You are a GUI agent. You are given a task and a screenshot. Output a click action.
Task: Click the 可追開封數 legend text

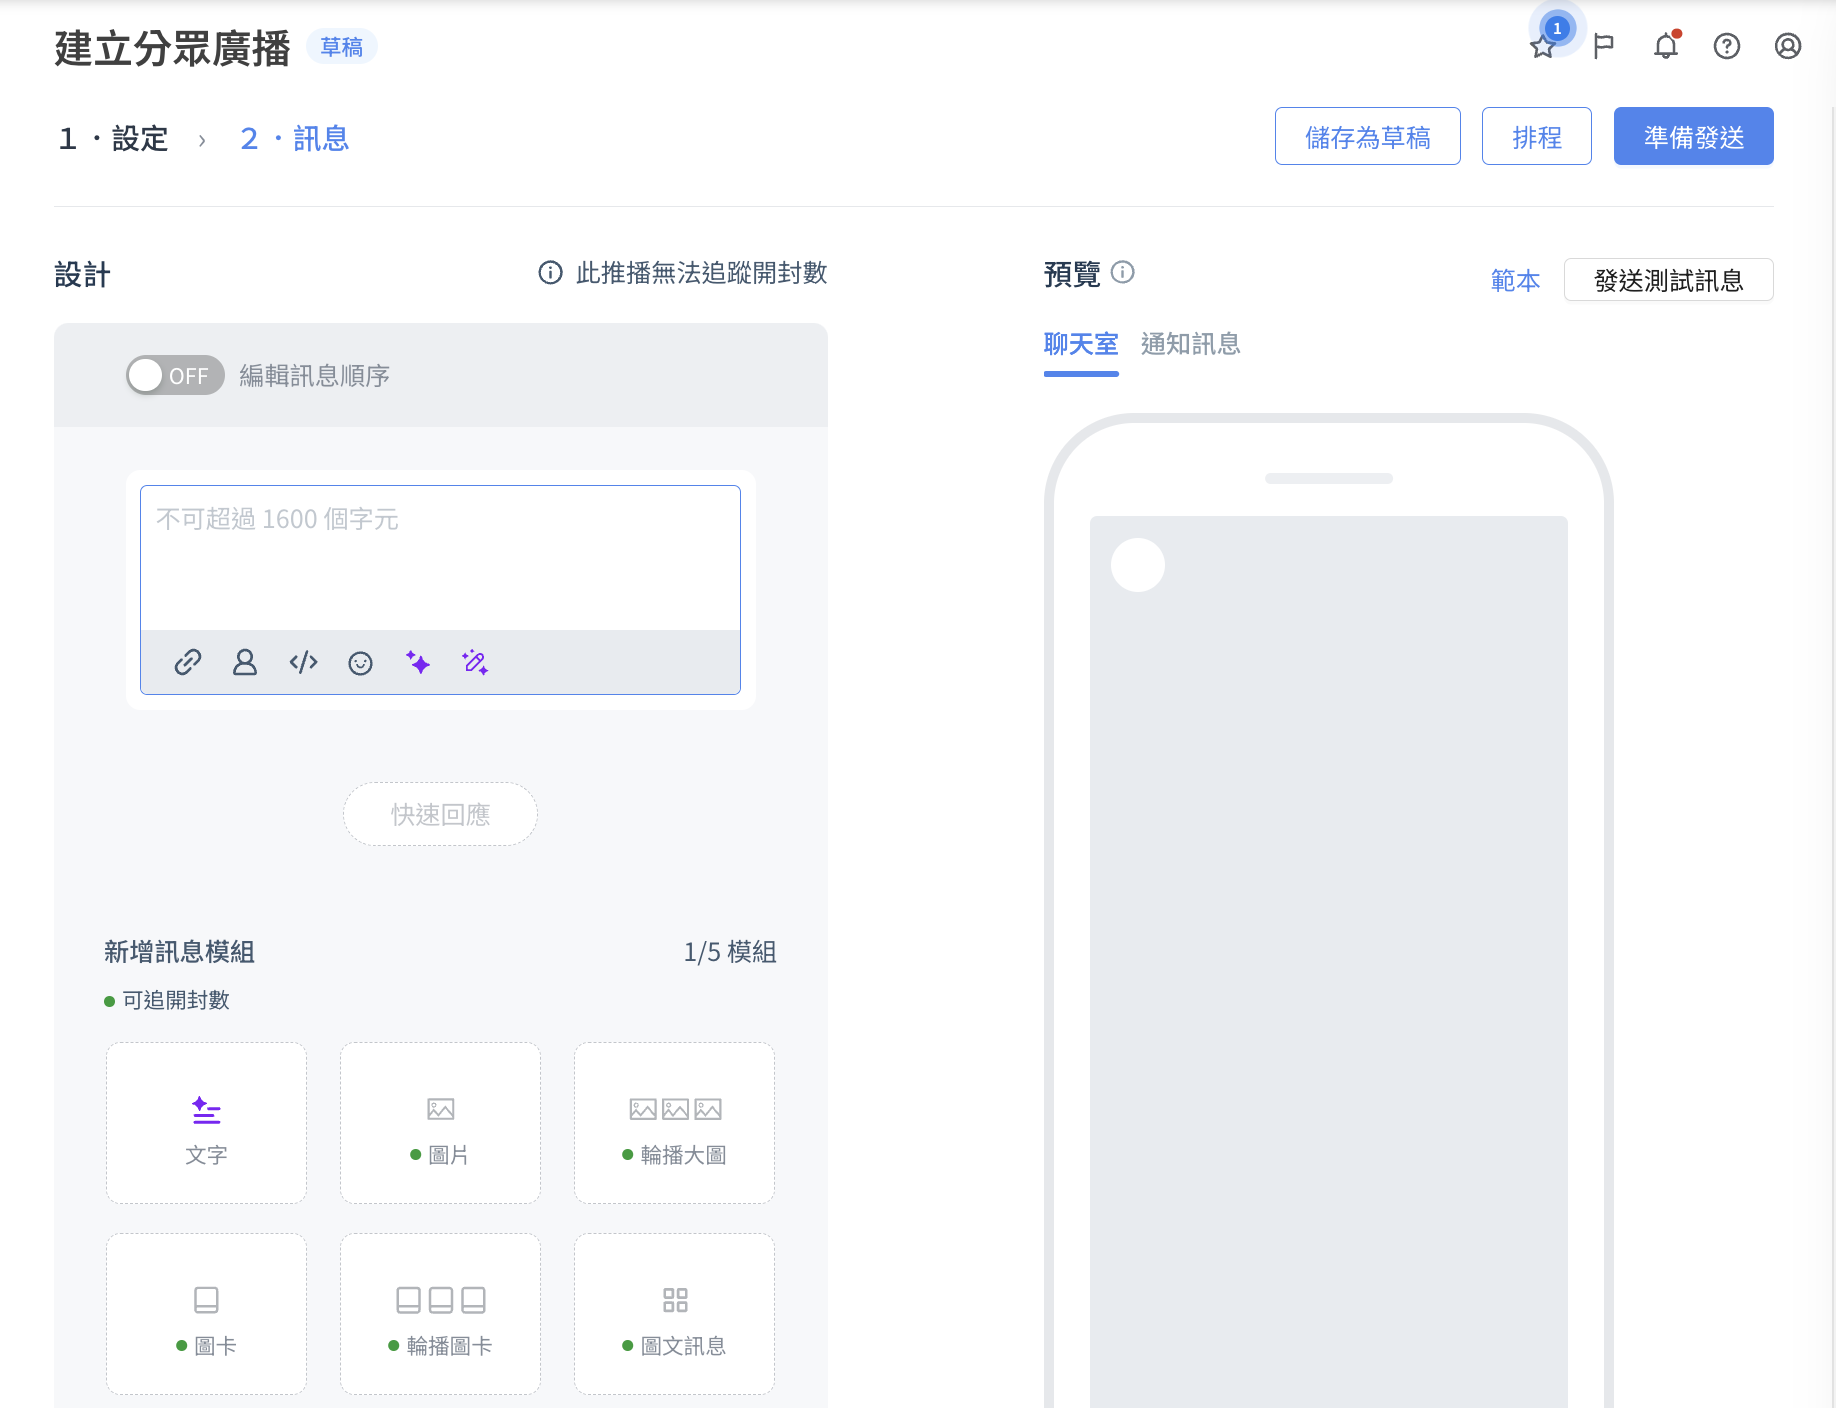(x=176, y=1000)
